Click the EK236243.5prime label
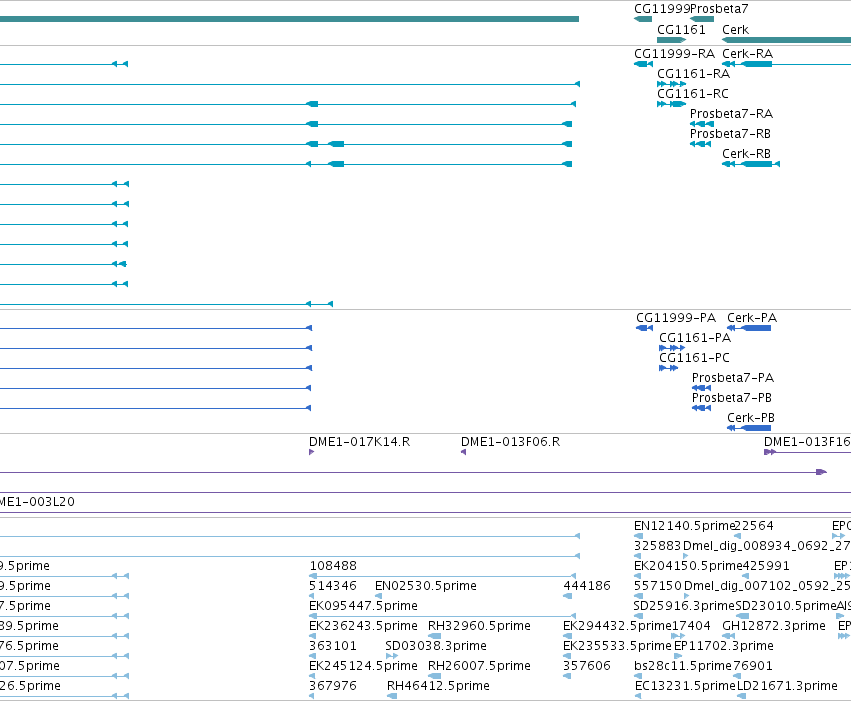851x701 pixels. point(363,626)
